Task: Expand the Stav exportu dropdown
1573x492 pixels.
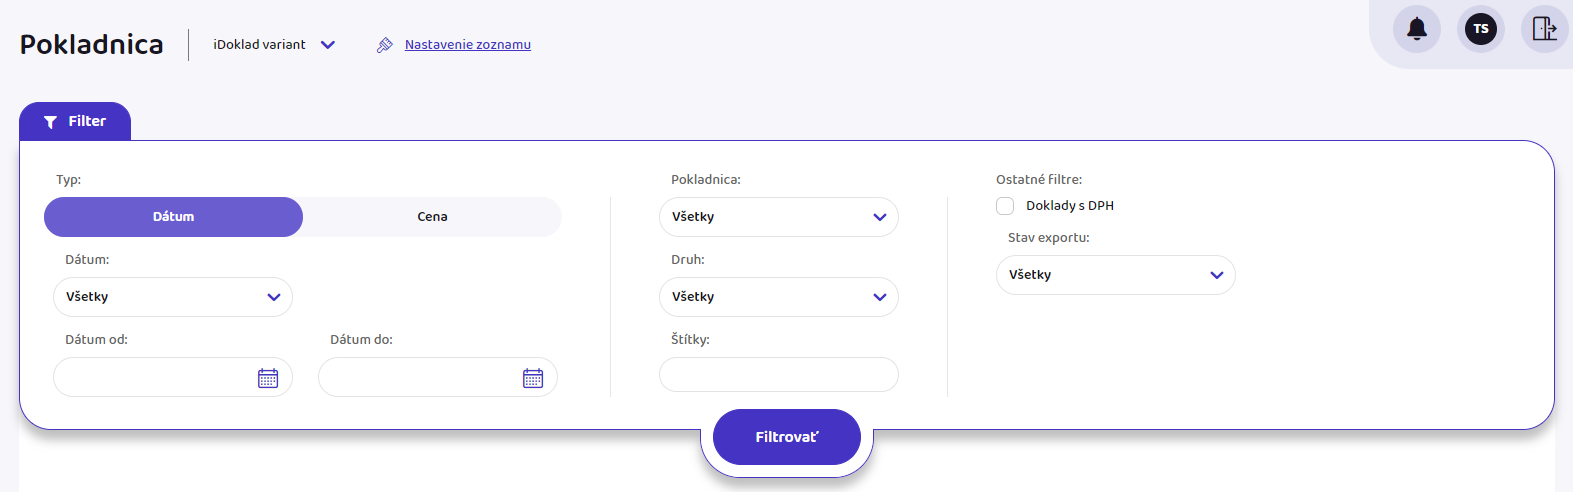Action: click(x=1115, y=275)
